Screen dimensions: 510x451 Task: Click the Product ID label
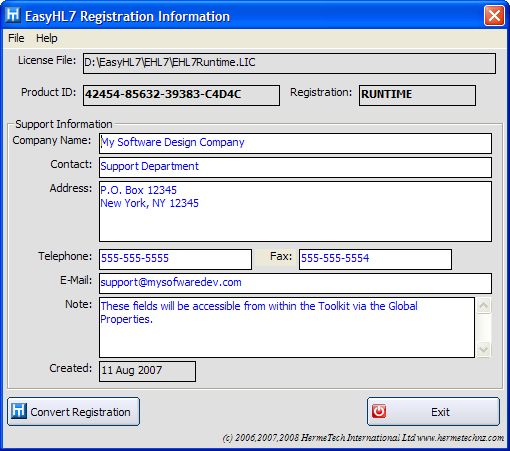point(49,92)
